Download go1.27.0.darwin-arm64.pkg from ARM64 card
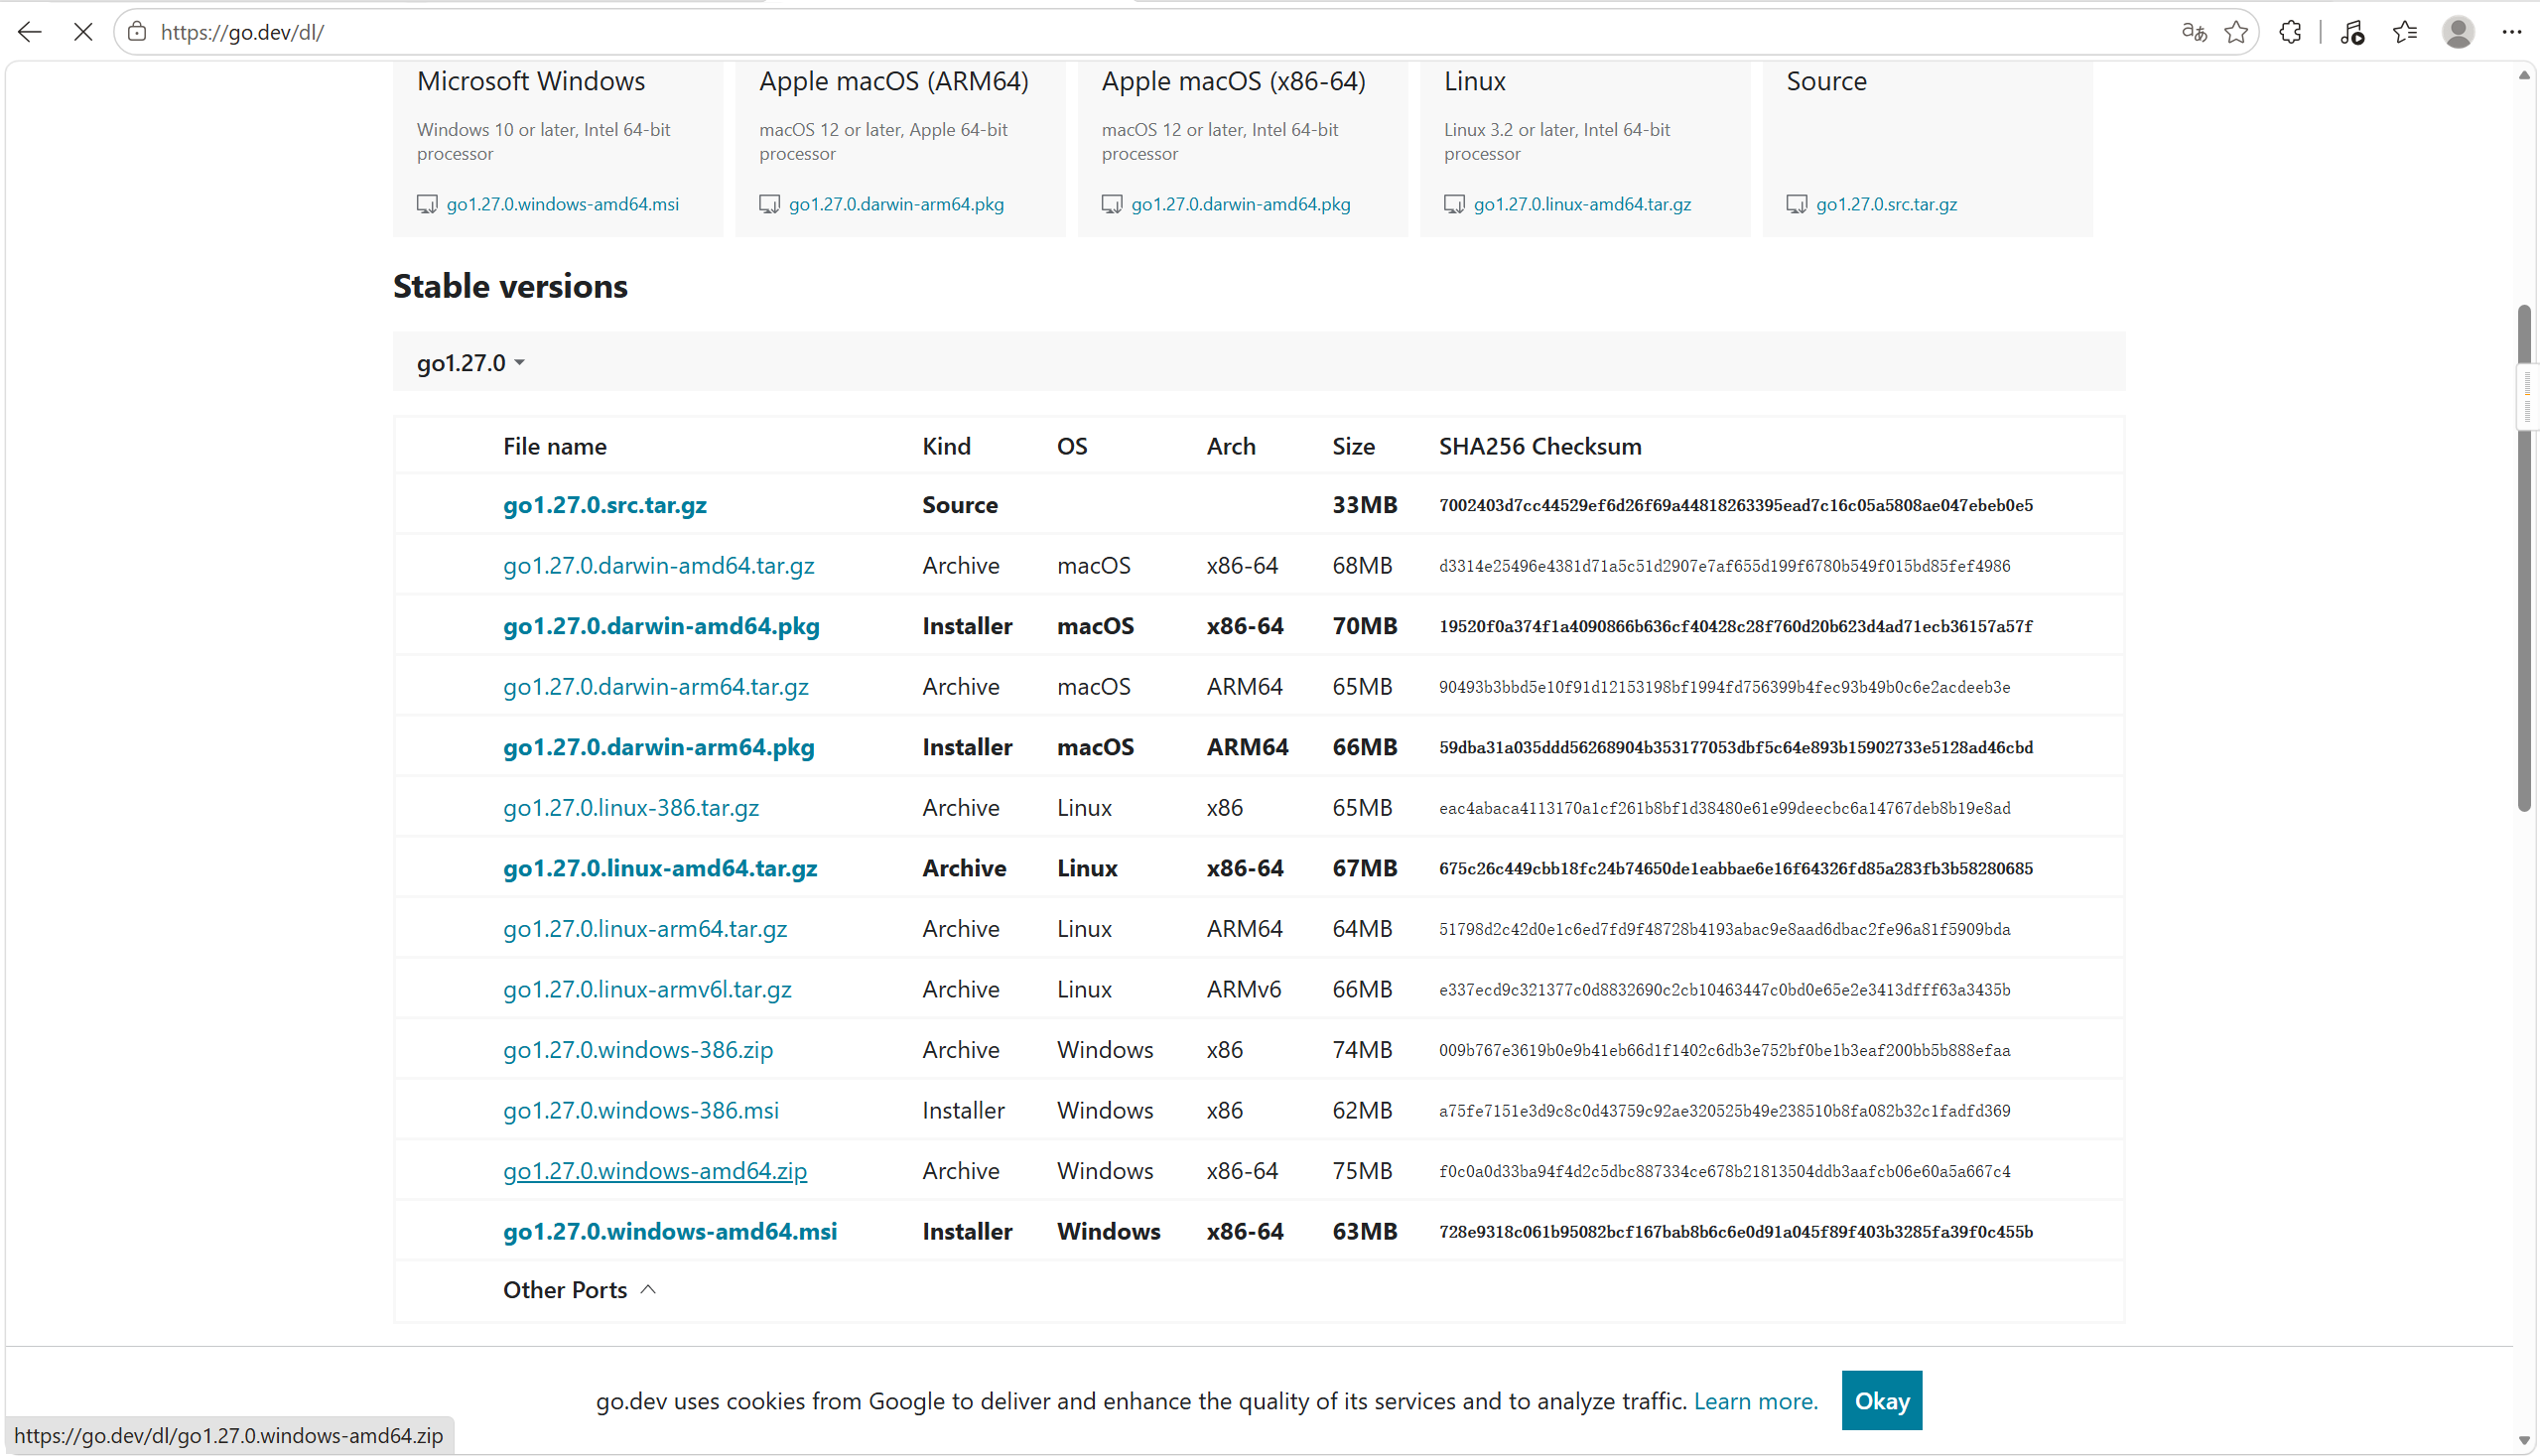This screenshot has height=1456, width=2540. pyautogui.click(x=896, y=204)
